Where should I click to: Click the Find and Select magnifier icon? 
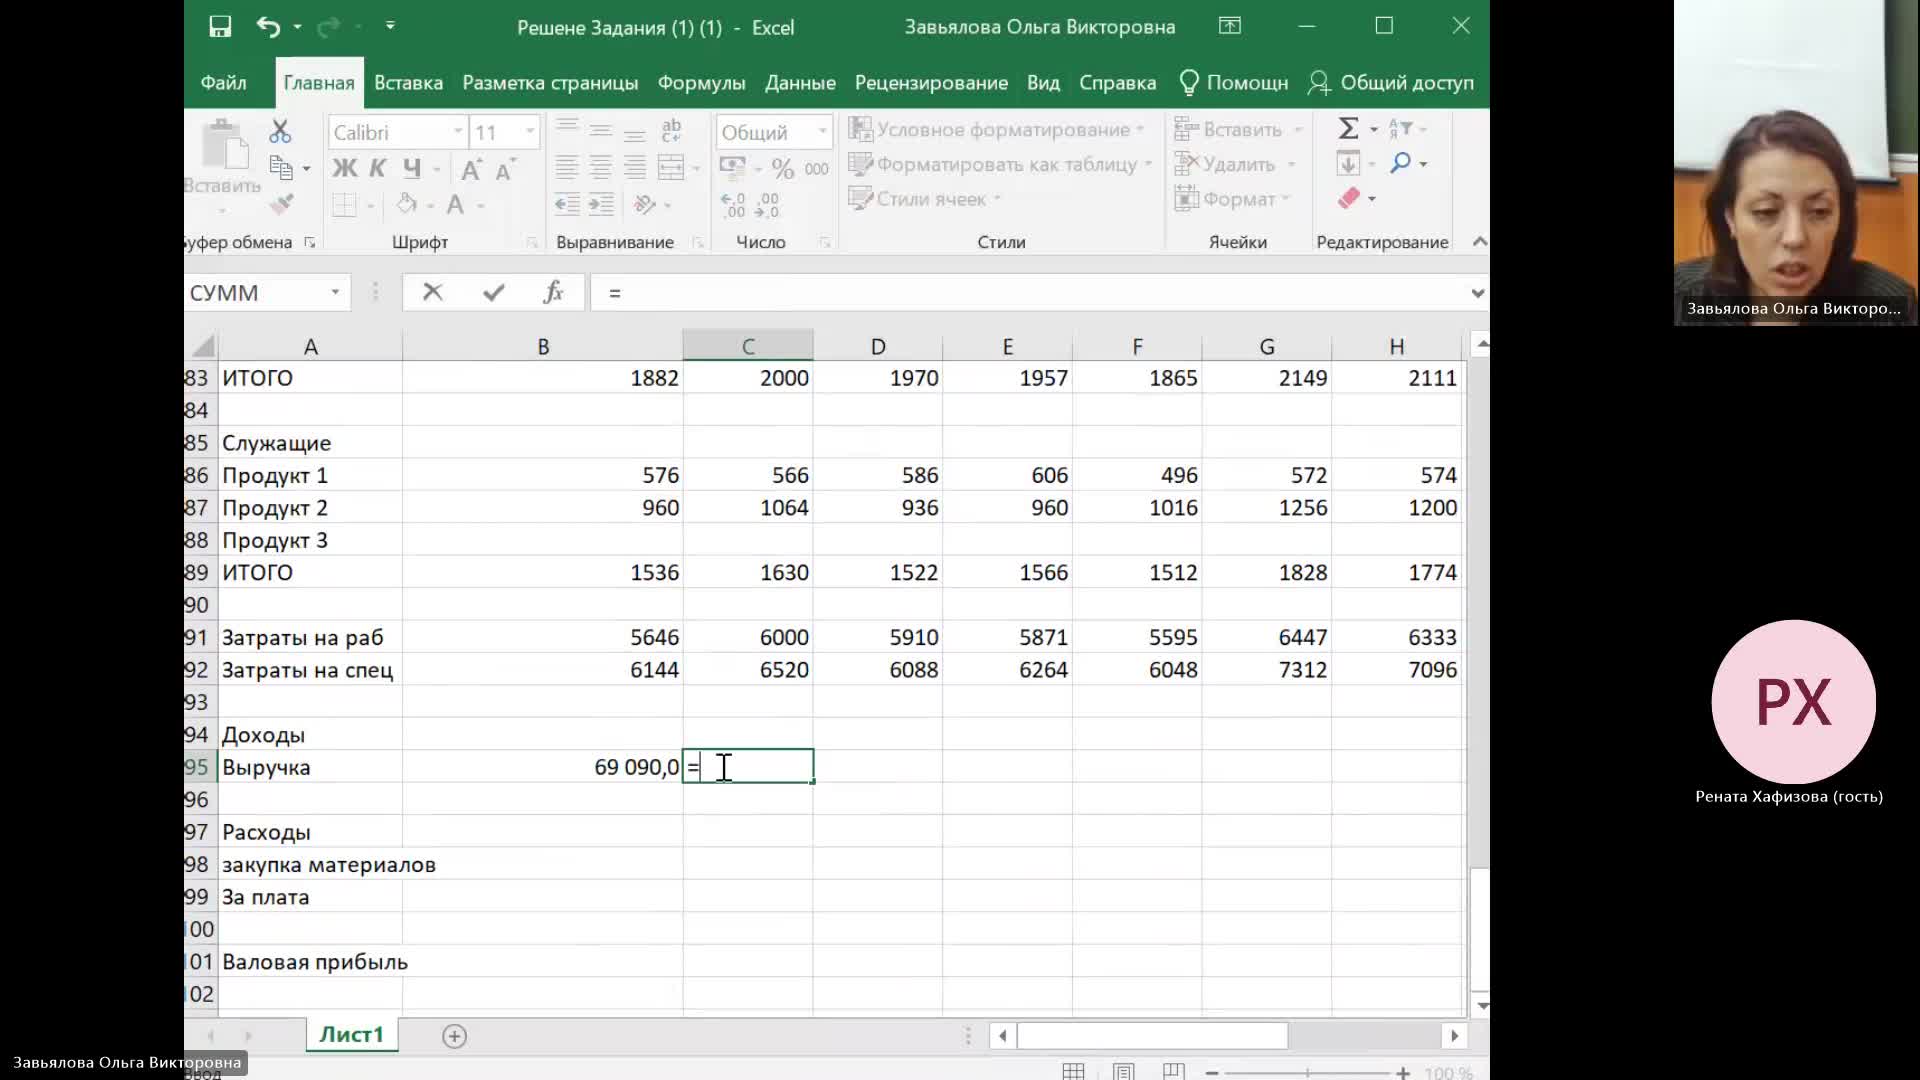coord(1401,163)
